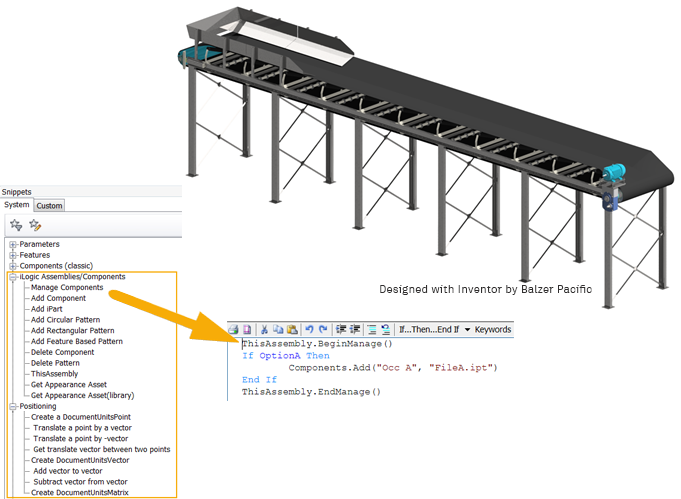Click the If OptionA Then code line

(286, 356)
